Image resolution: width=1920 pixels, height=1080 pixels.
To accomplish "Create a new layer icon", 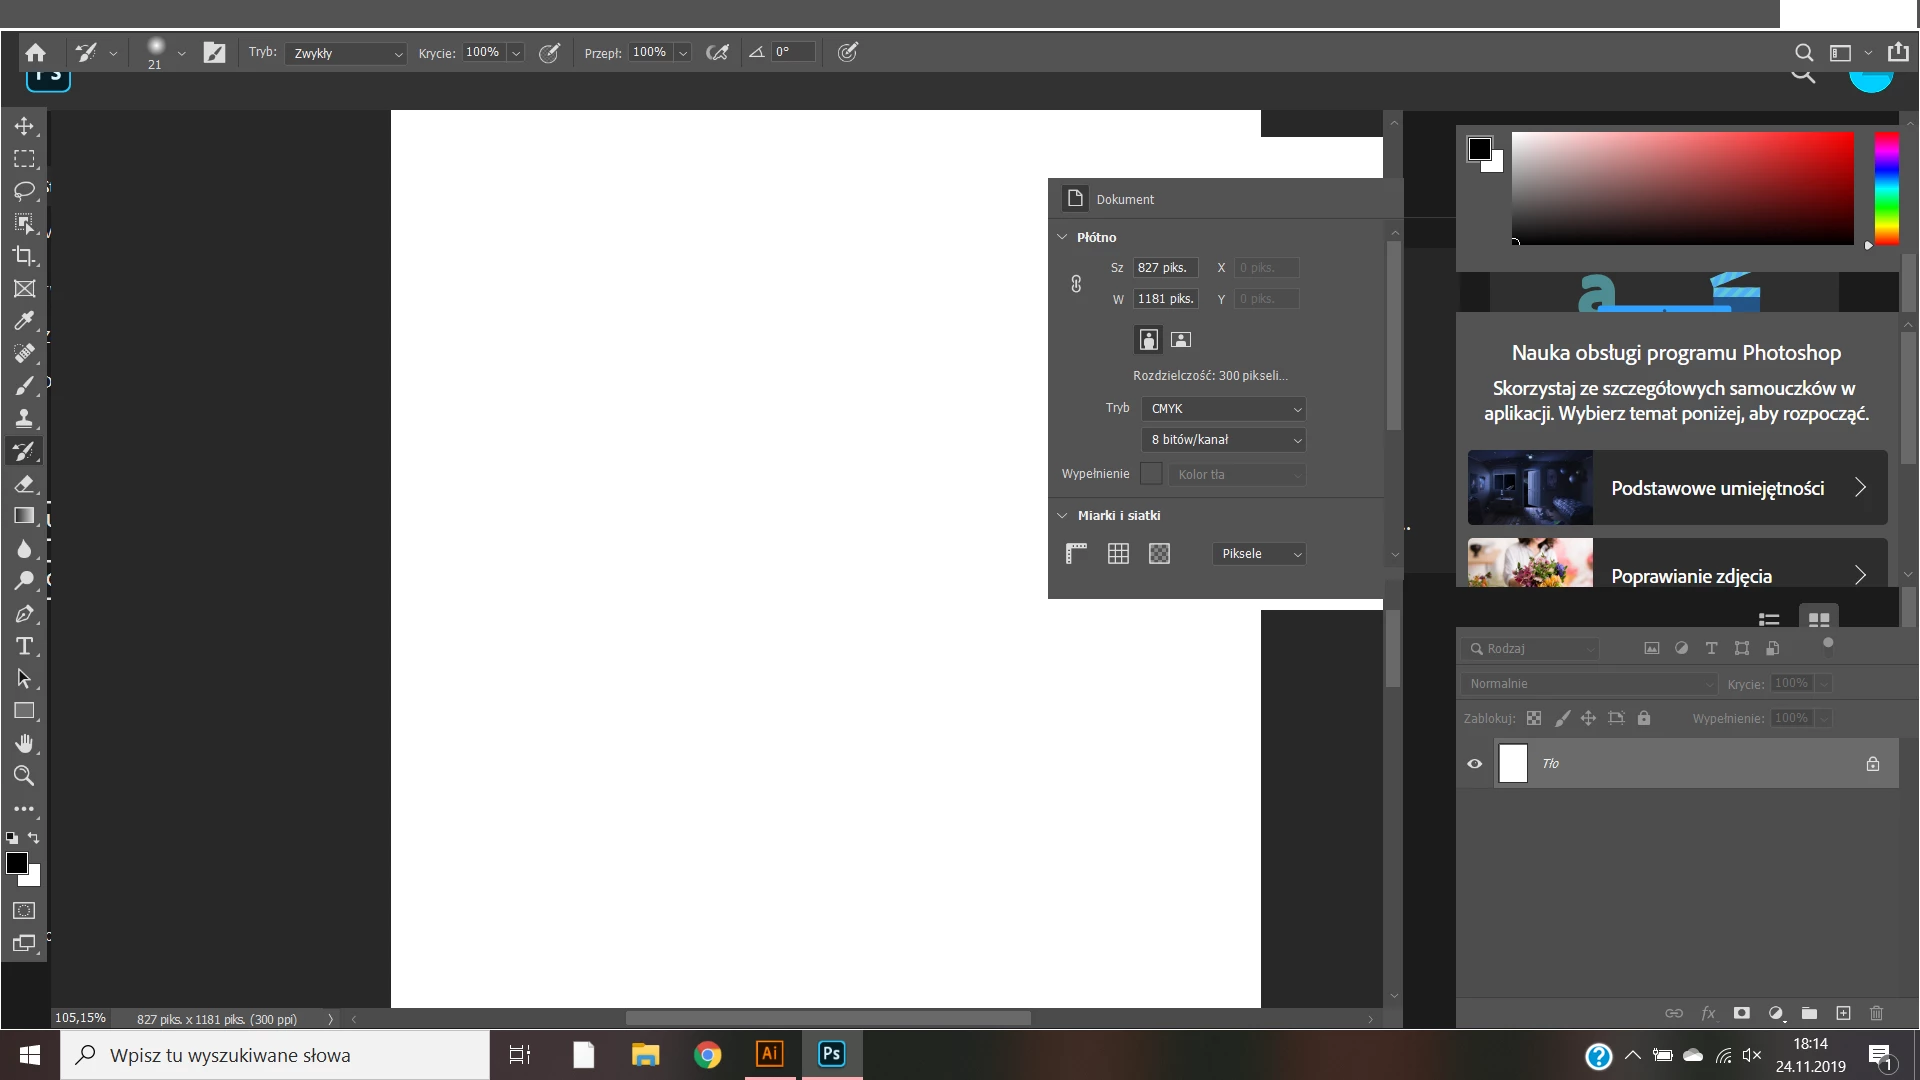I will click(x=1843, y=1013).
